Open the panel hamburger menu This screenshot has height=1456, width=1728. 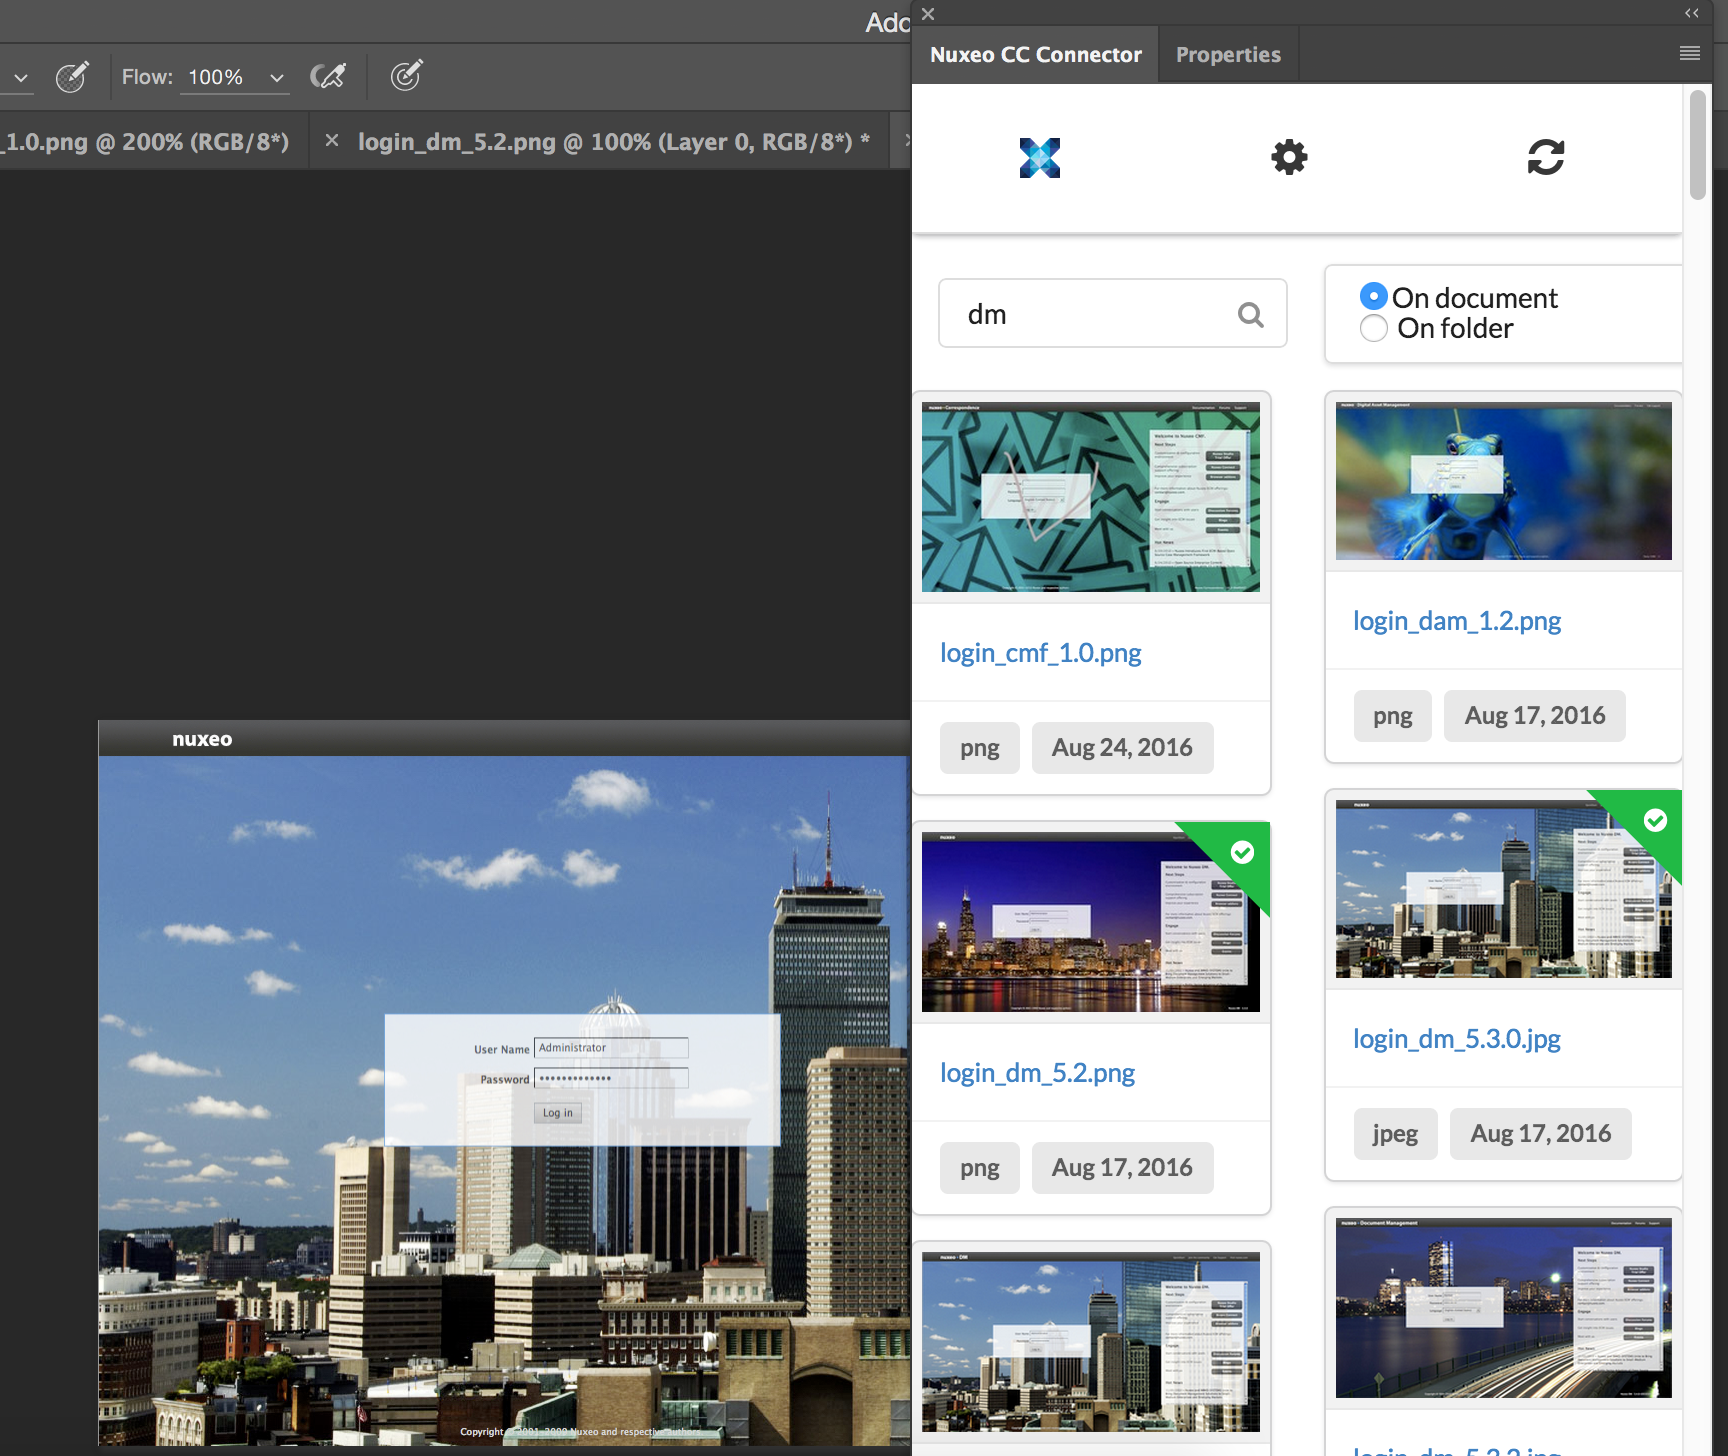click(1689, 54)
